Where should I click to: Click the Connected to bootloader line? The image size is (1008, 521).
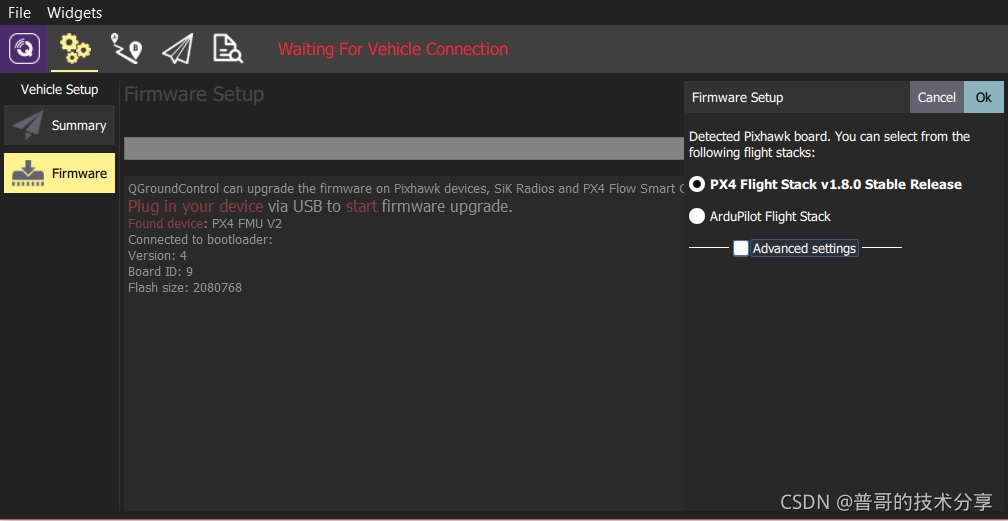coord(201,240)
